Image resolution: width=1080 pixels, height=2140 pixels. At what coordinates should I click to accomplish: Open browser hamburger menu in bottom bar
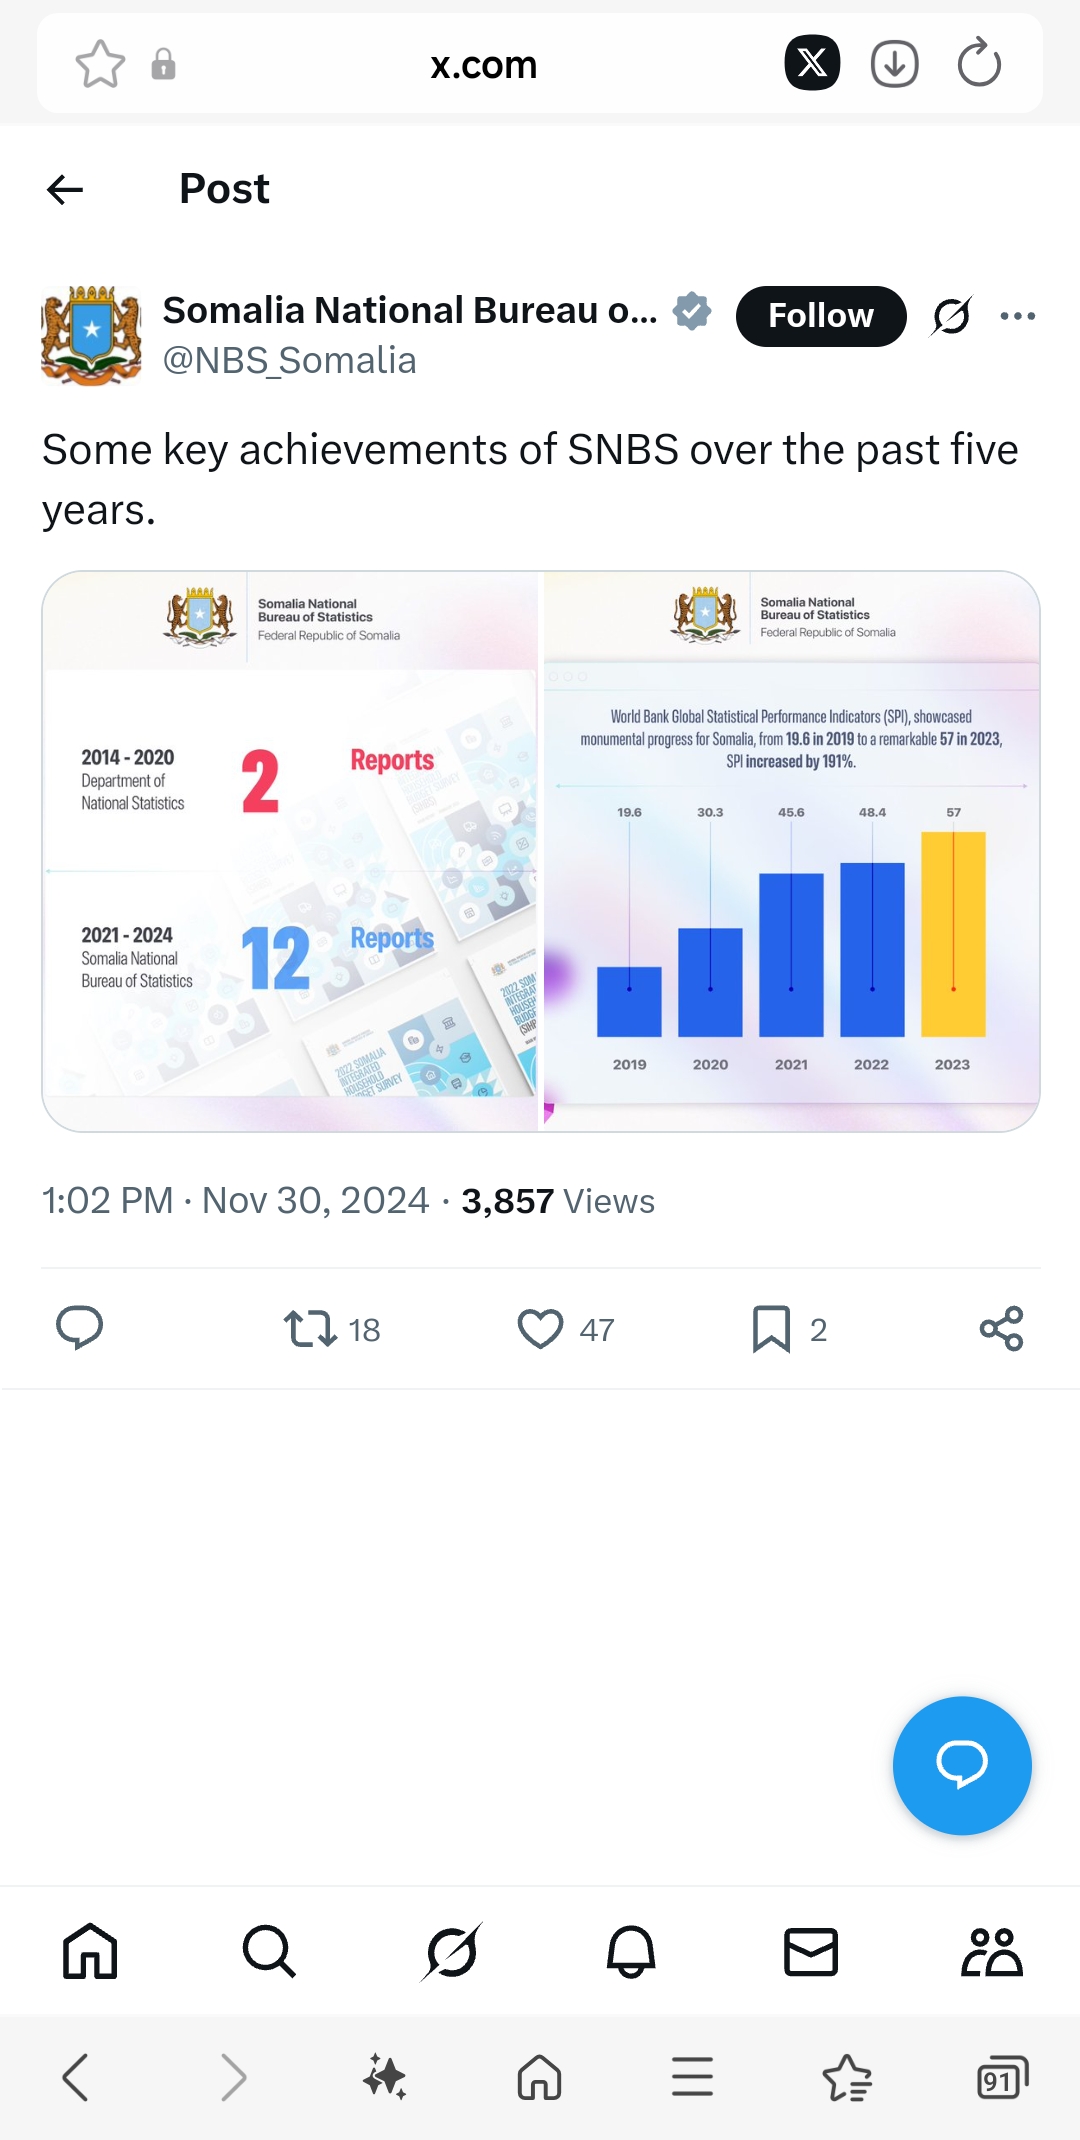[x=692, y=2077]
